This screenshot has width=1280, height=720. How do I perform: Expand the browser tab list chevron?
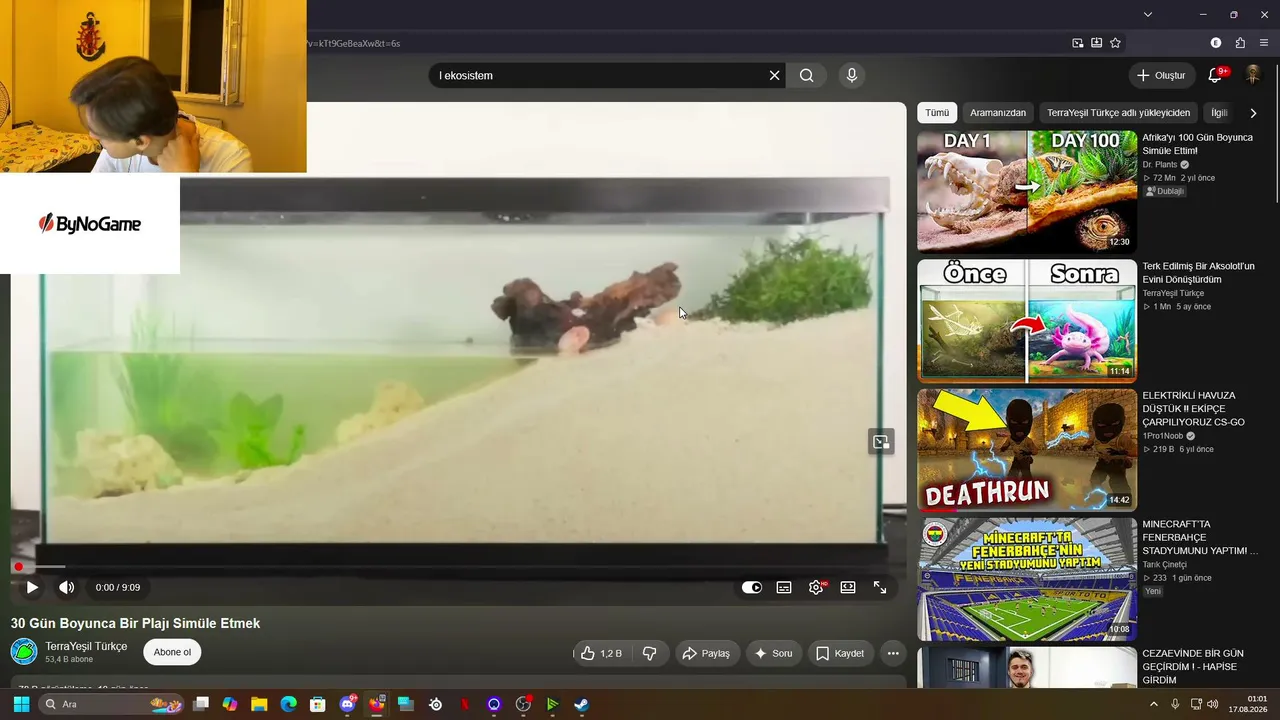pos(1148,15)
